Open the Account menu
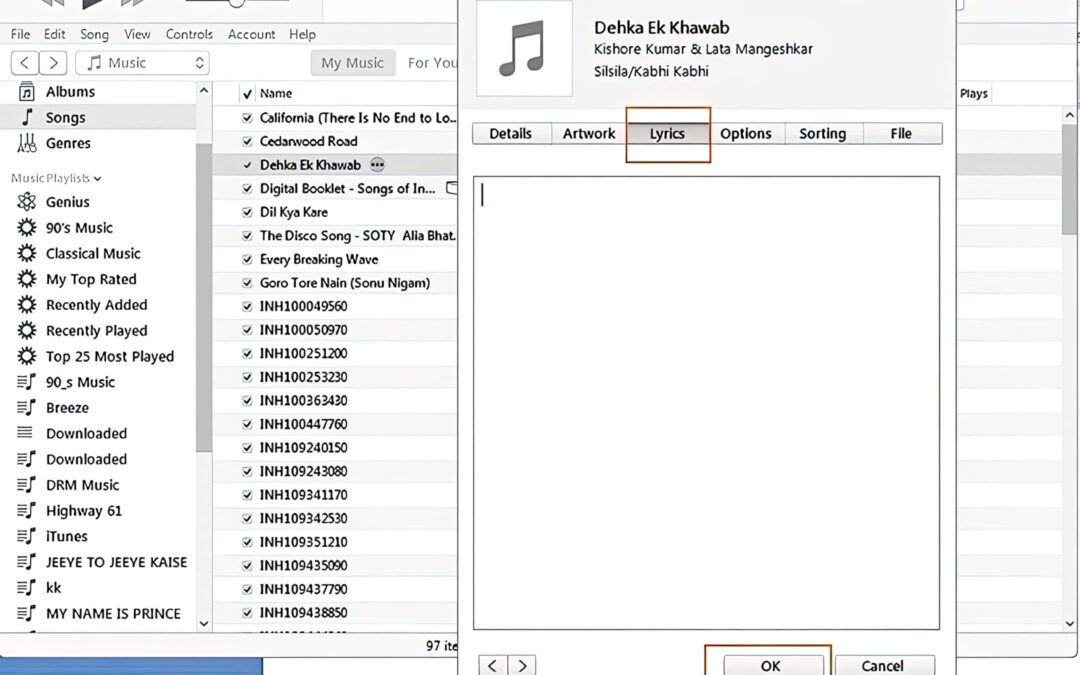Viewport: 1080px width, 675px height. [251, 34]
